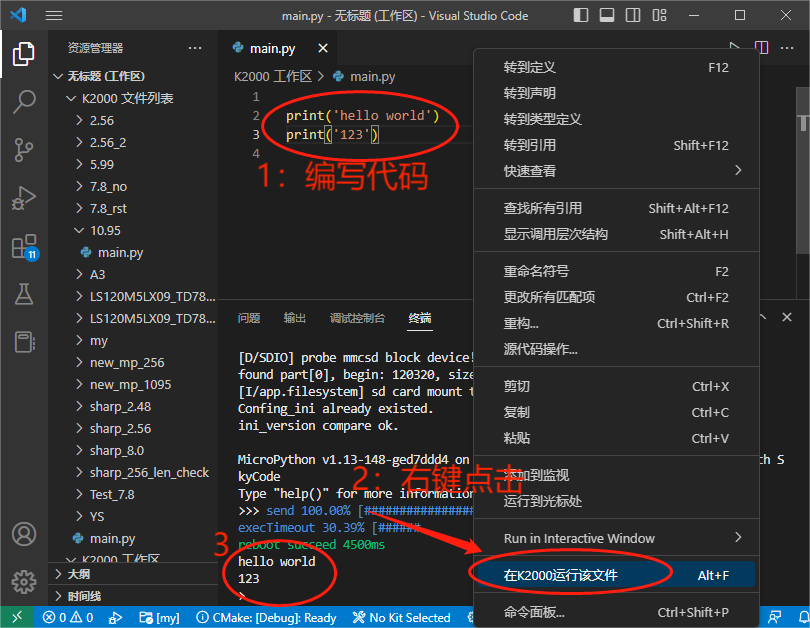Image resolution: width=810 pixels, height=628 pixels.
Task: Click CMake: [Debug]: Ready status item
Action: pos(267,618)
